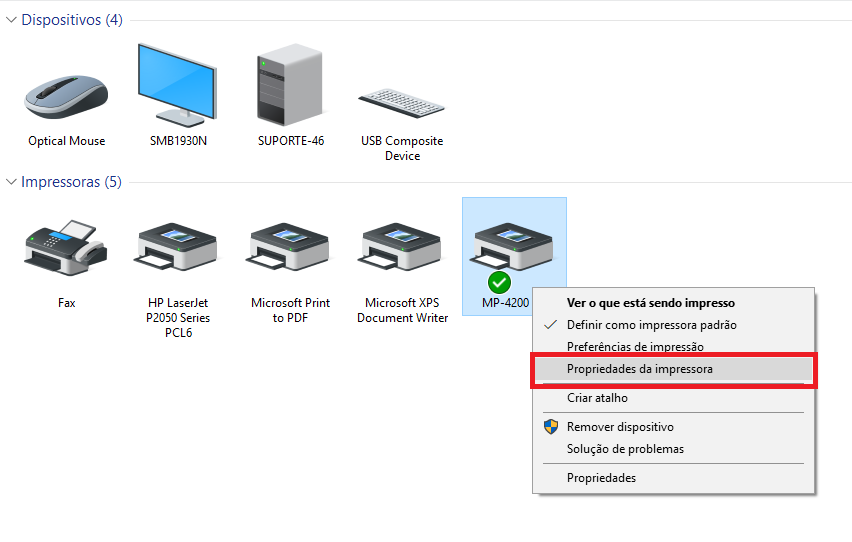Select the Fax printer icon
Image resolution: width=852 pixels, height=542 pixels.
pos(66,248)
